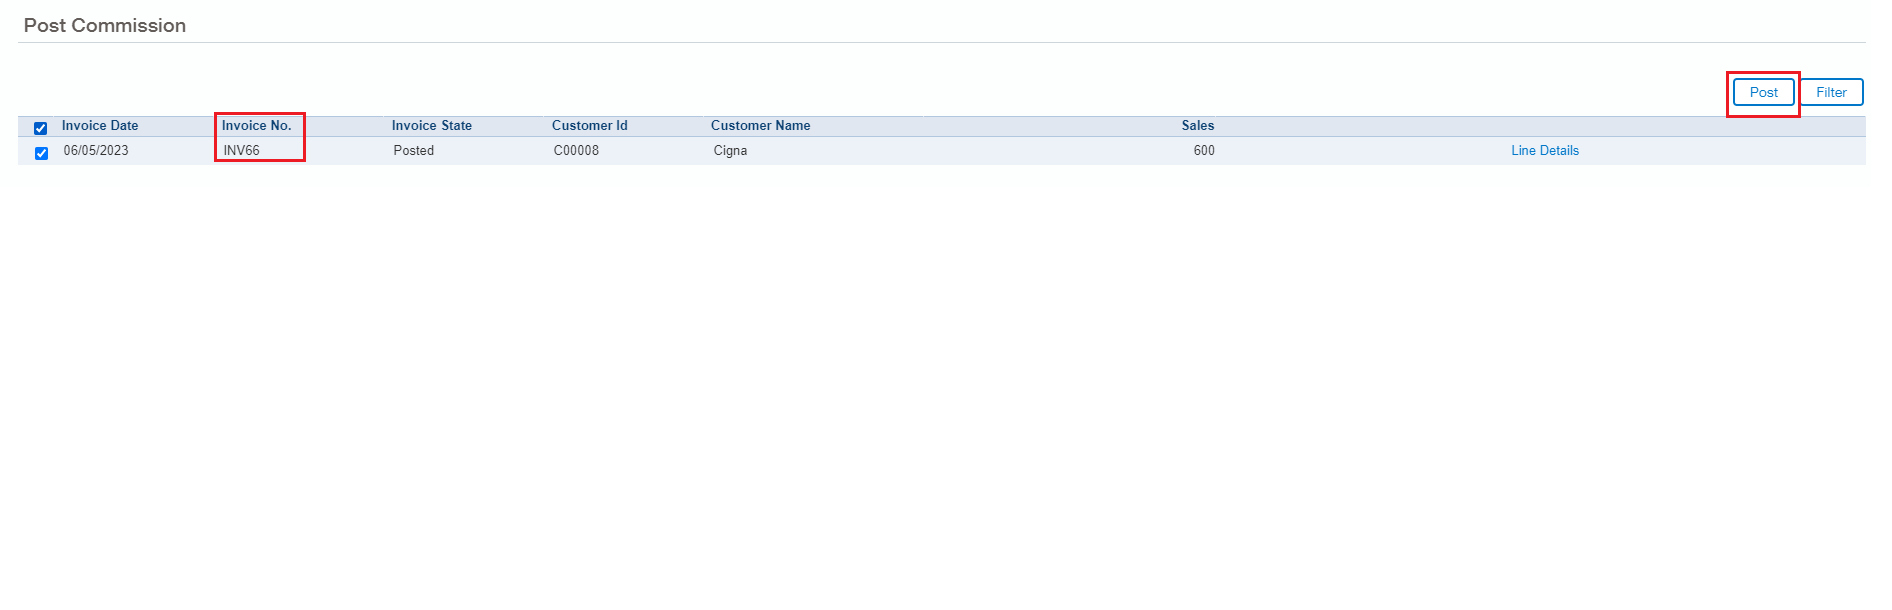
Task: Click the Customer Id column header
Action: click(589, 126)
